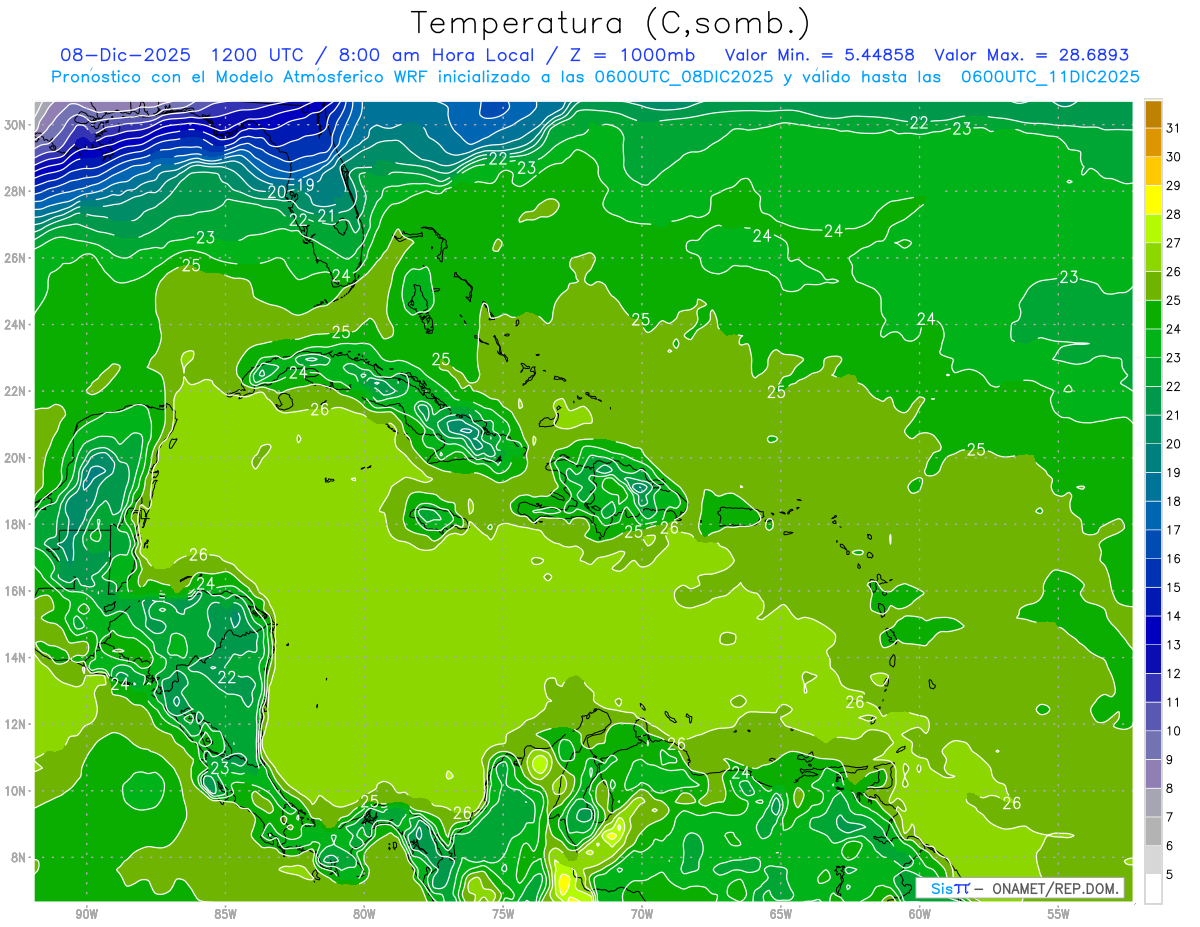Screen dimensions: 1200x927
Task: Click the contour label '21' over Florida
Action: [326, 215]
